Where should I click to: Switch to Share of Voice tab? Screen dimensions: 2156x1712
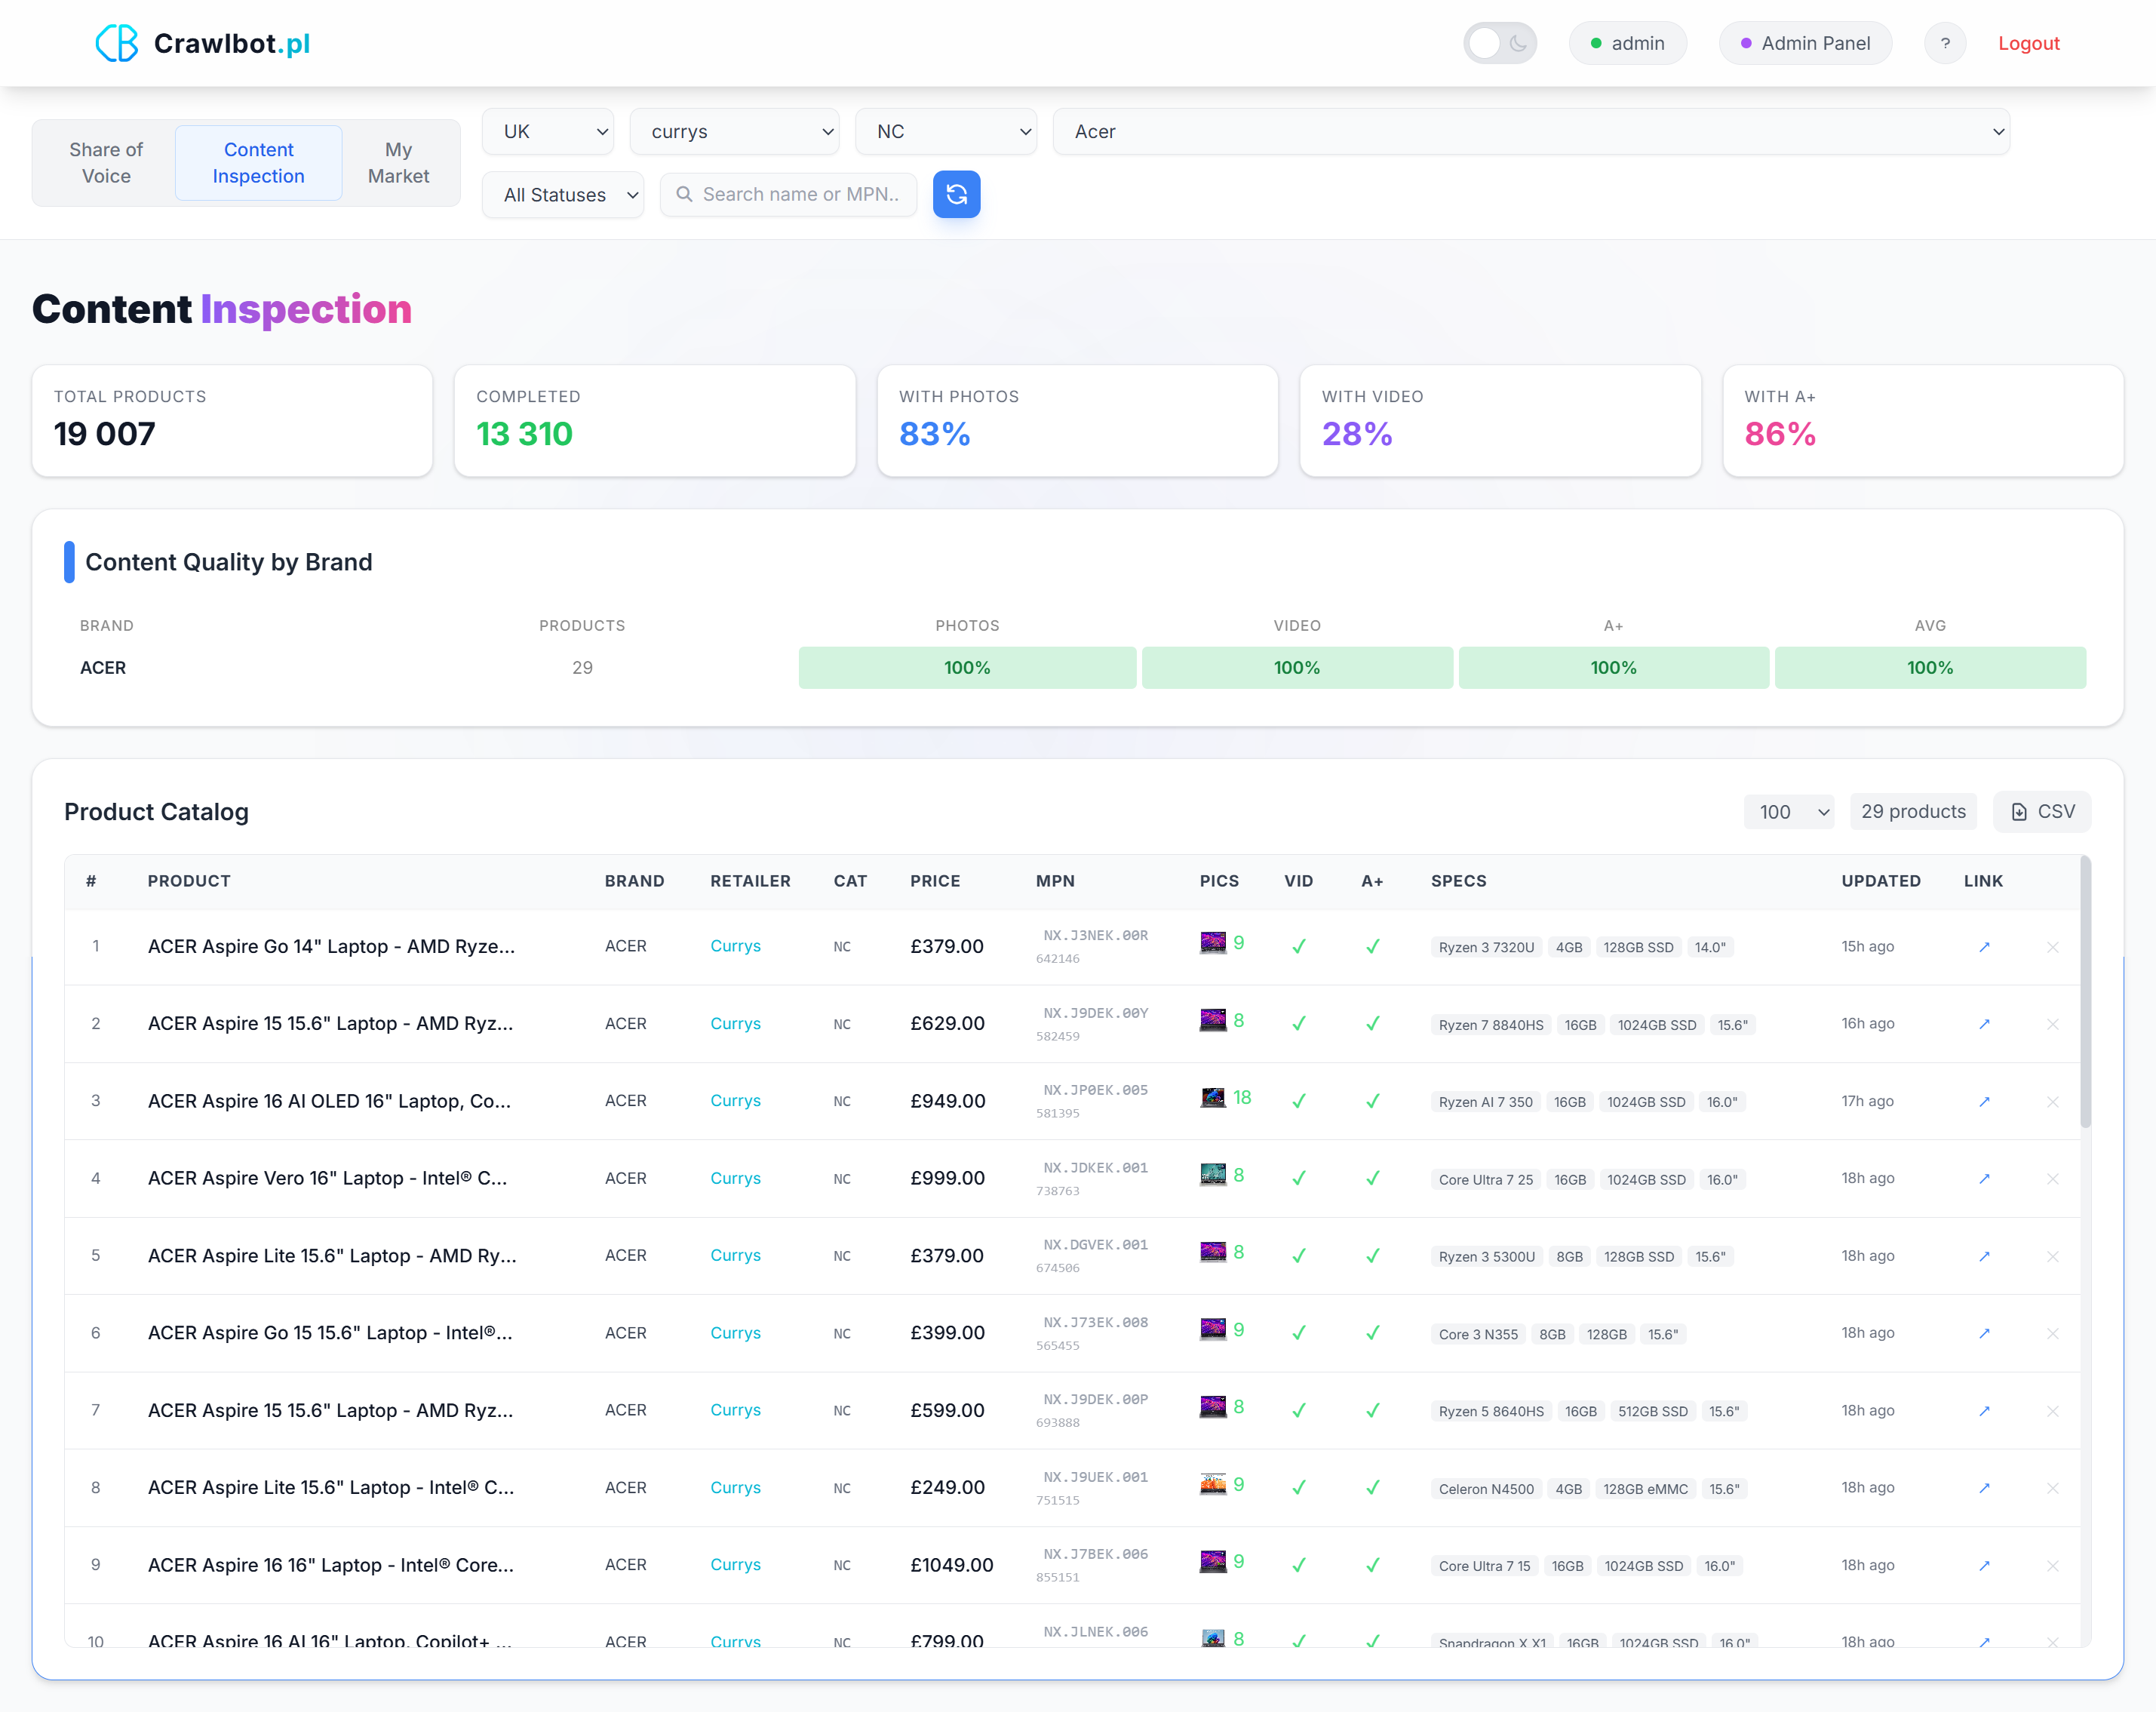[106, 163]
